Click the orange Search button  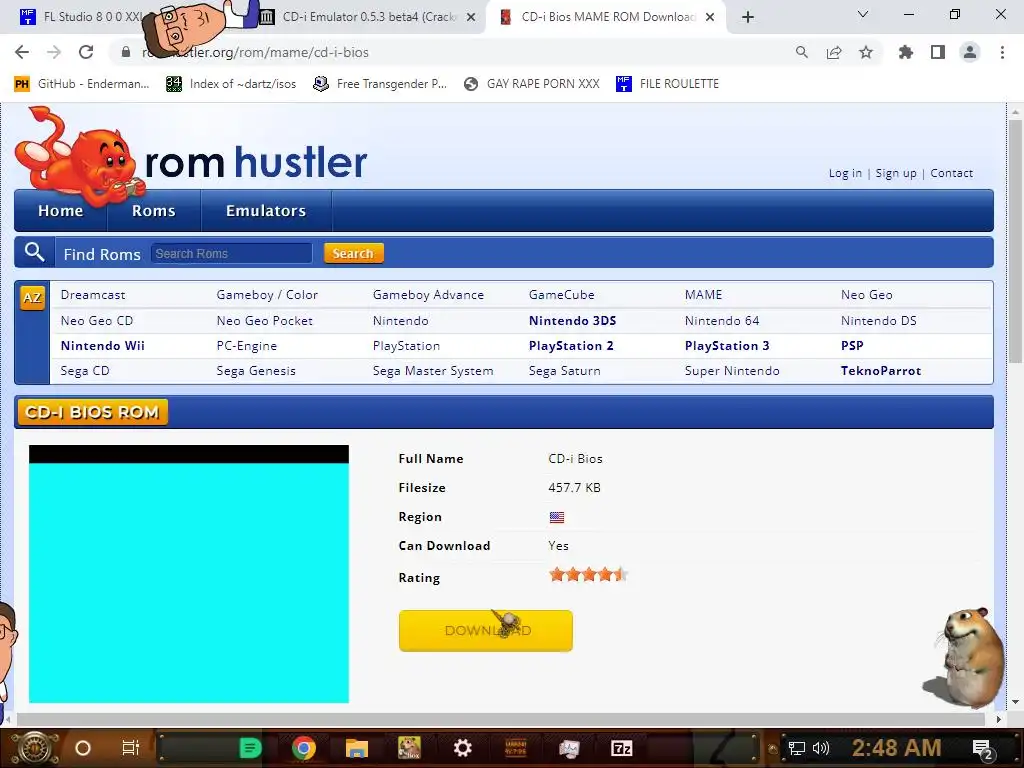353,253
